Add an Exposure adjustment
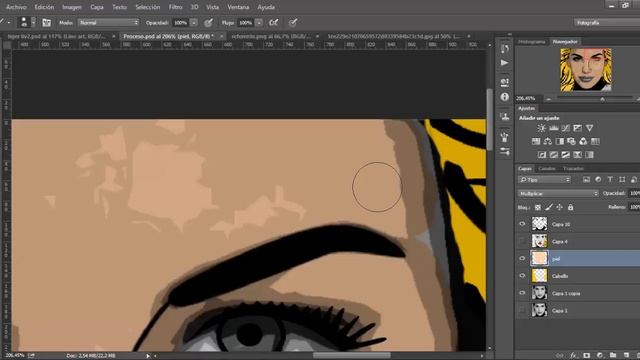This screenshot has height=360, width=640. tap(577, 128)
